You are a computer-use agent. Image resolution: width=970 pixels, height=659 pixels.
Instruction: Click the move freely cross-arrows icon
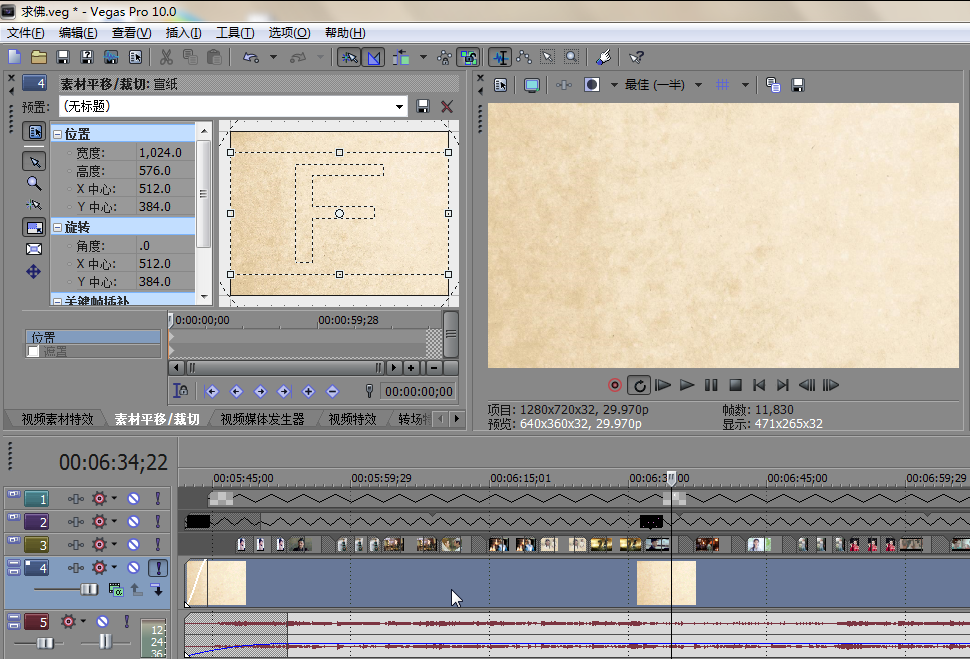[x=33, y=272]
